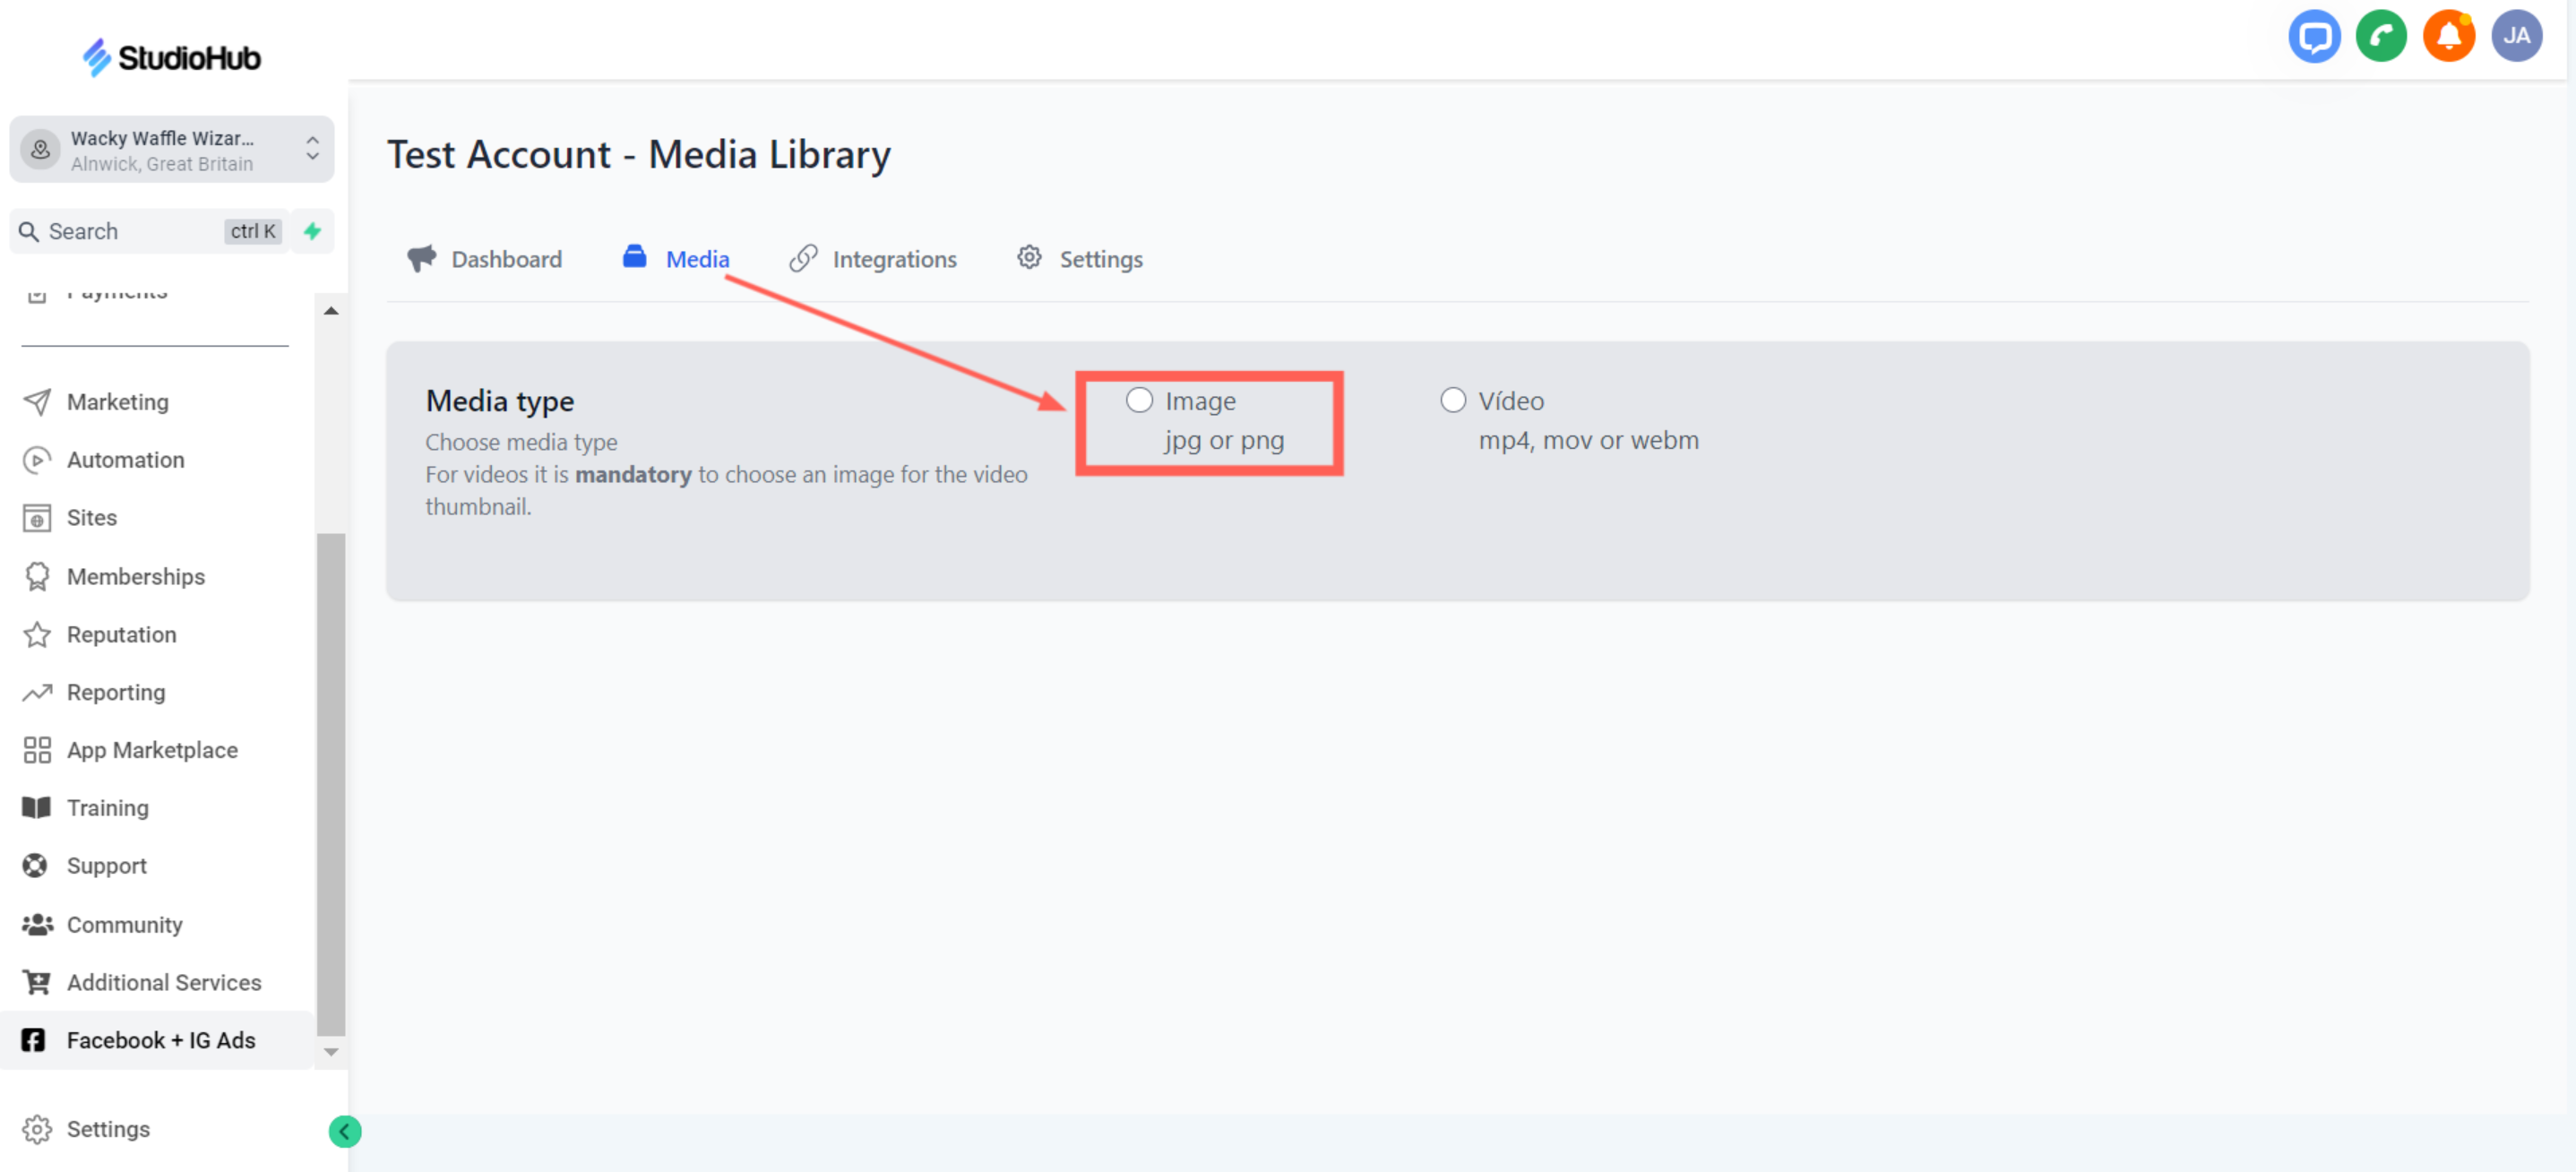2576x1172 pixels.
Task: Open the orange notifications bell
Action: click(x=2447, y=37)
